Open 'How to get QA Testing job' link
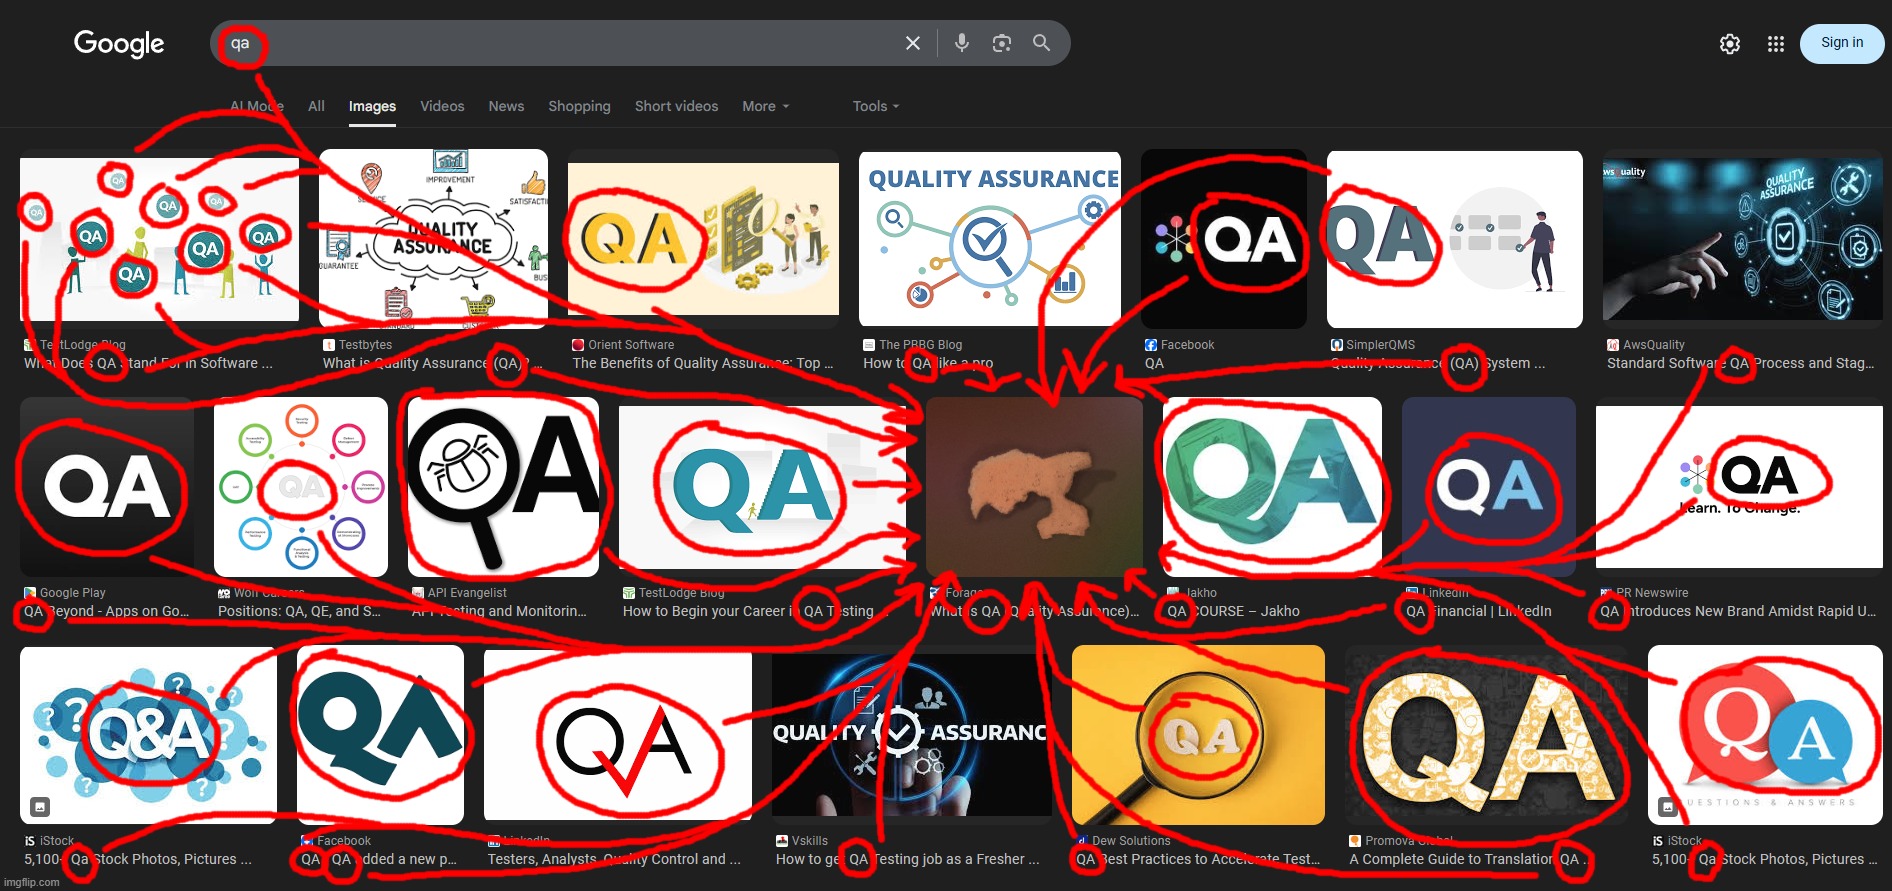 [x=908, y=859]
